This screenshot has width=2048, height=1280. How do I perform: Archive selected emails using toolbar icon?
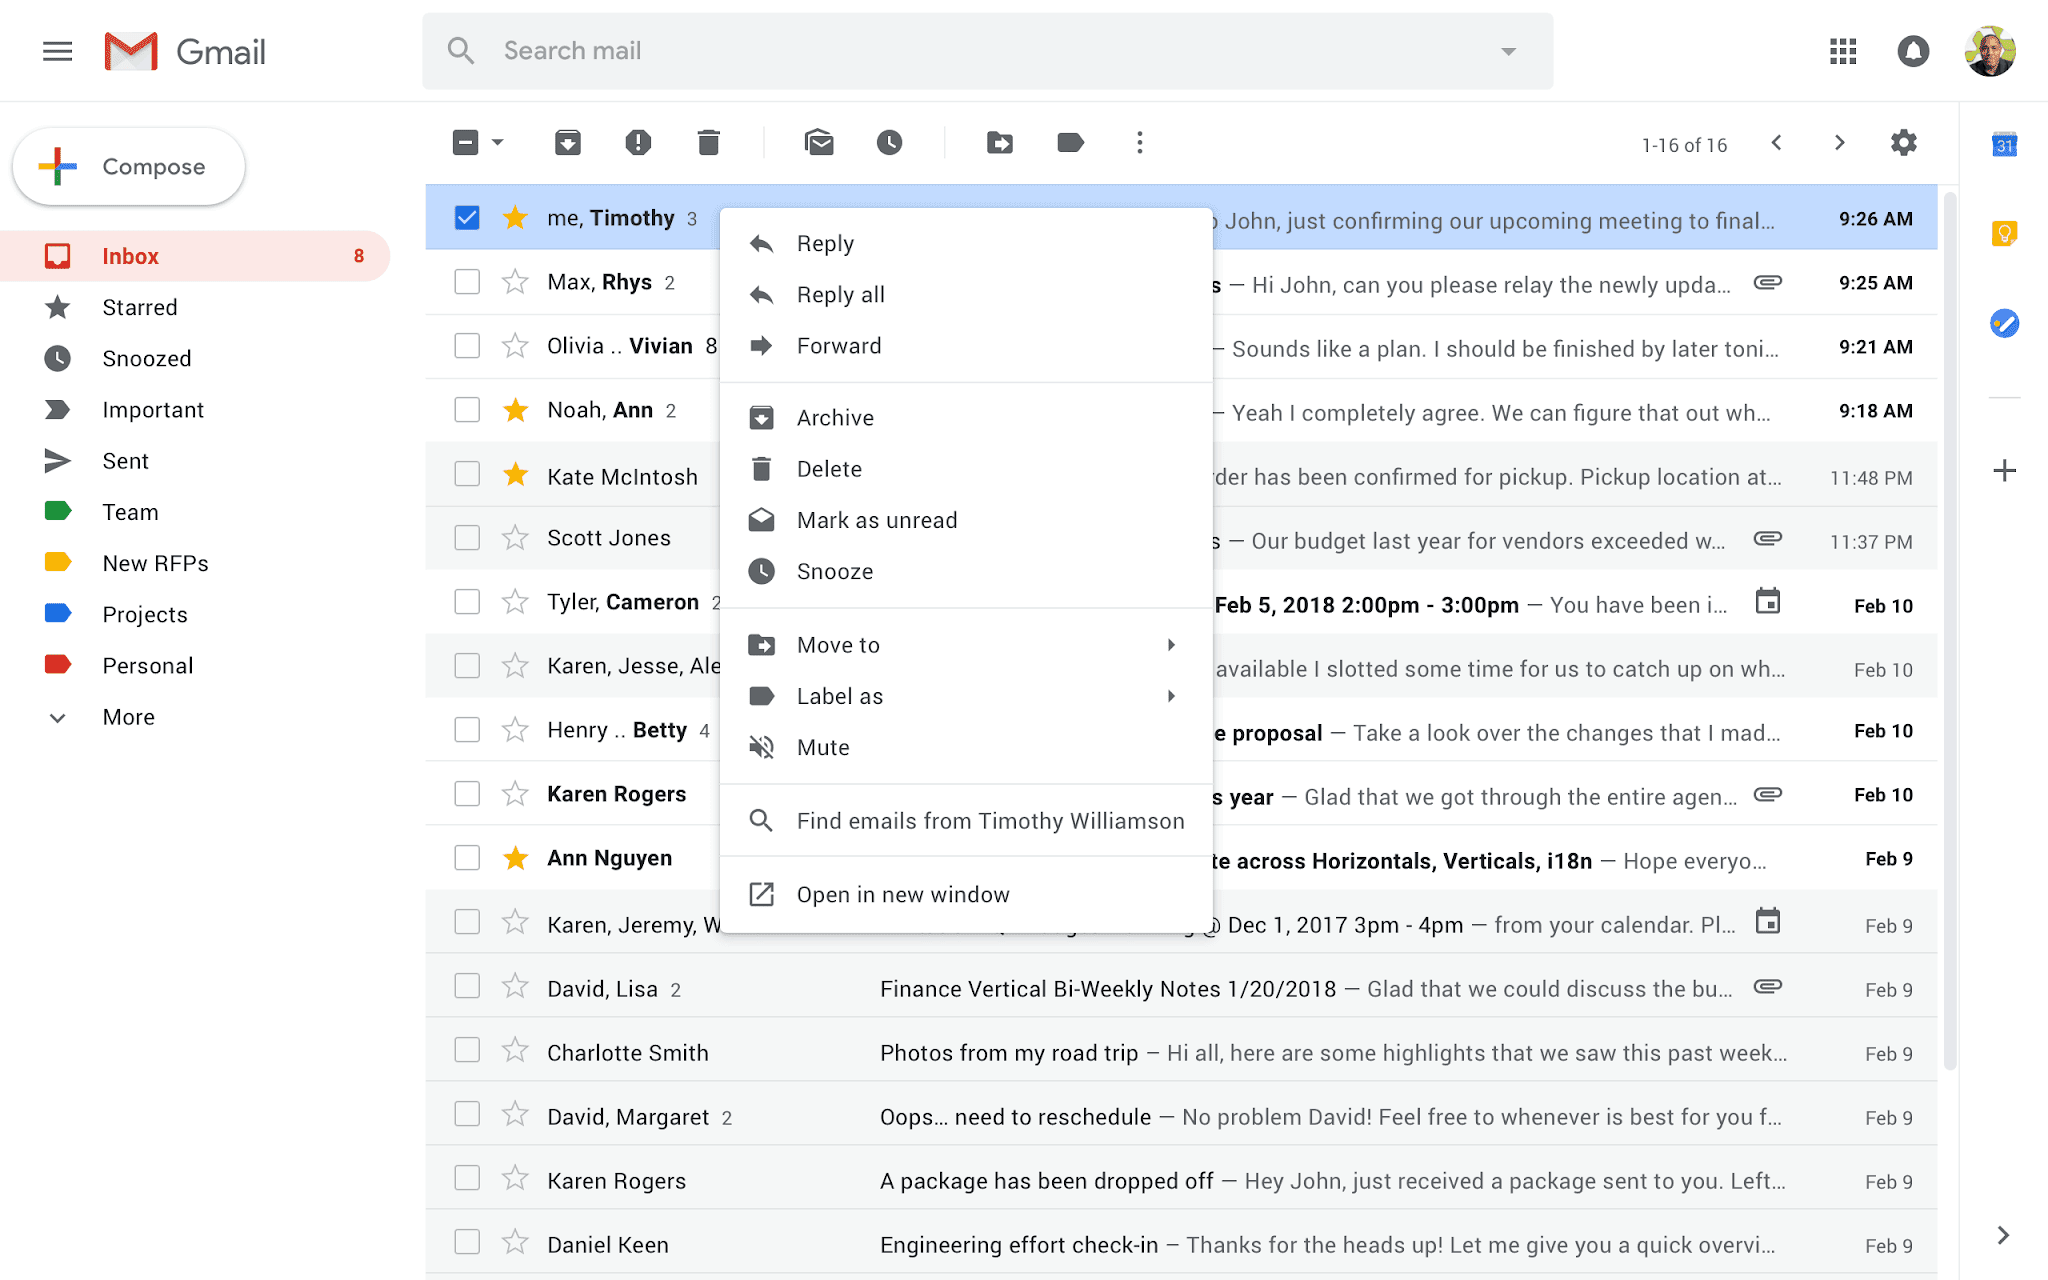567,142
